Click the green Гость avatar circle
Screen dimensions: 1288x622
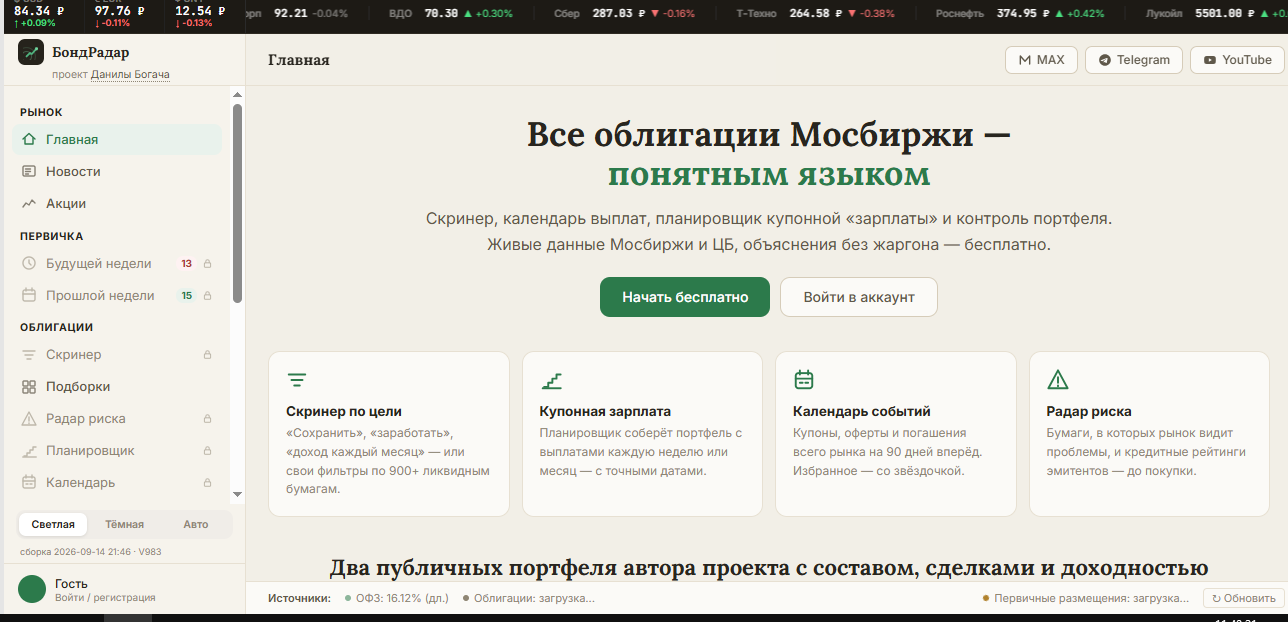pos(32,589)
